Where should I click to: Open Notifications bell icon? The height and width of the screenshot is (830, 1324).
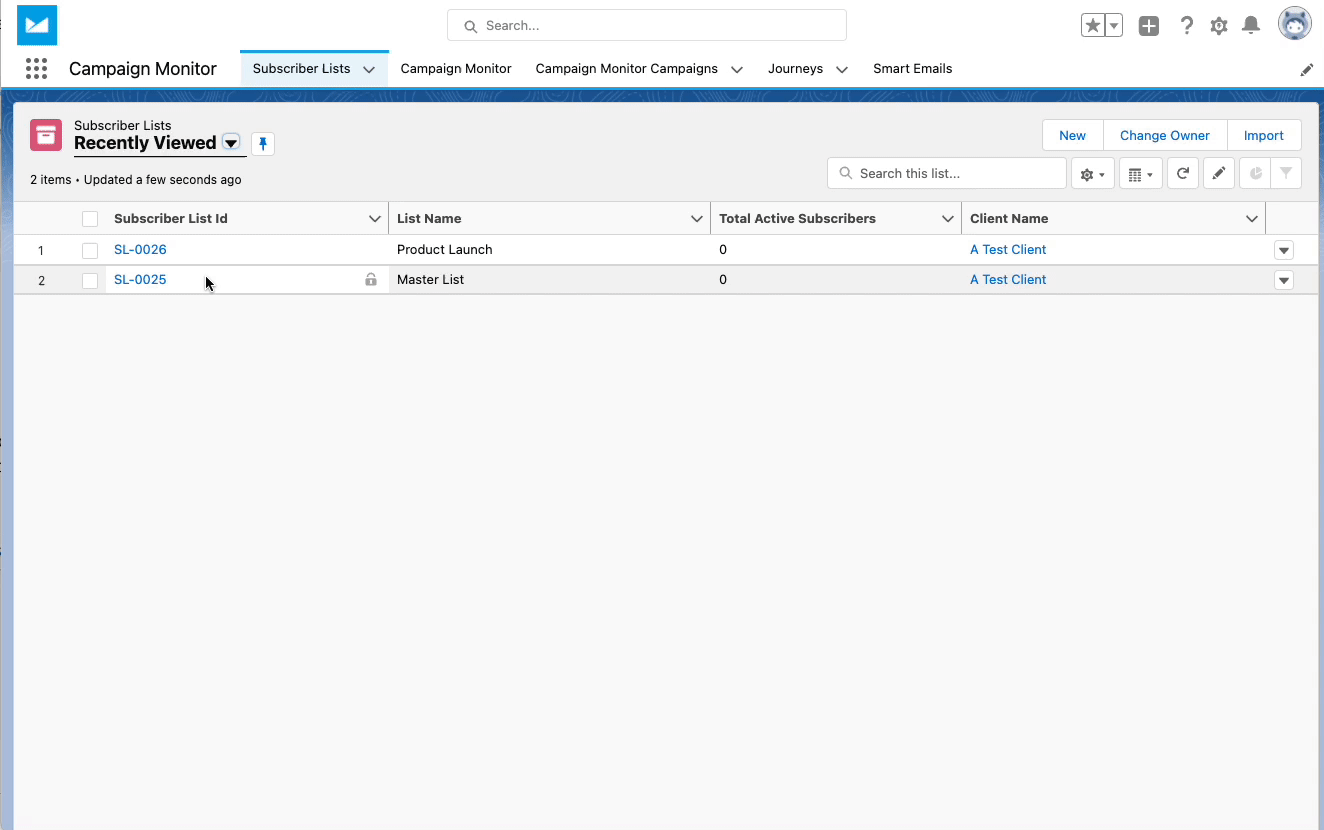1250,26
